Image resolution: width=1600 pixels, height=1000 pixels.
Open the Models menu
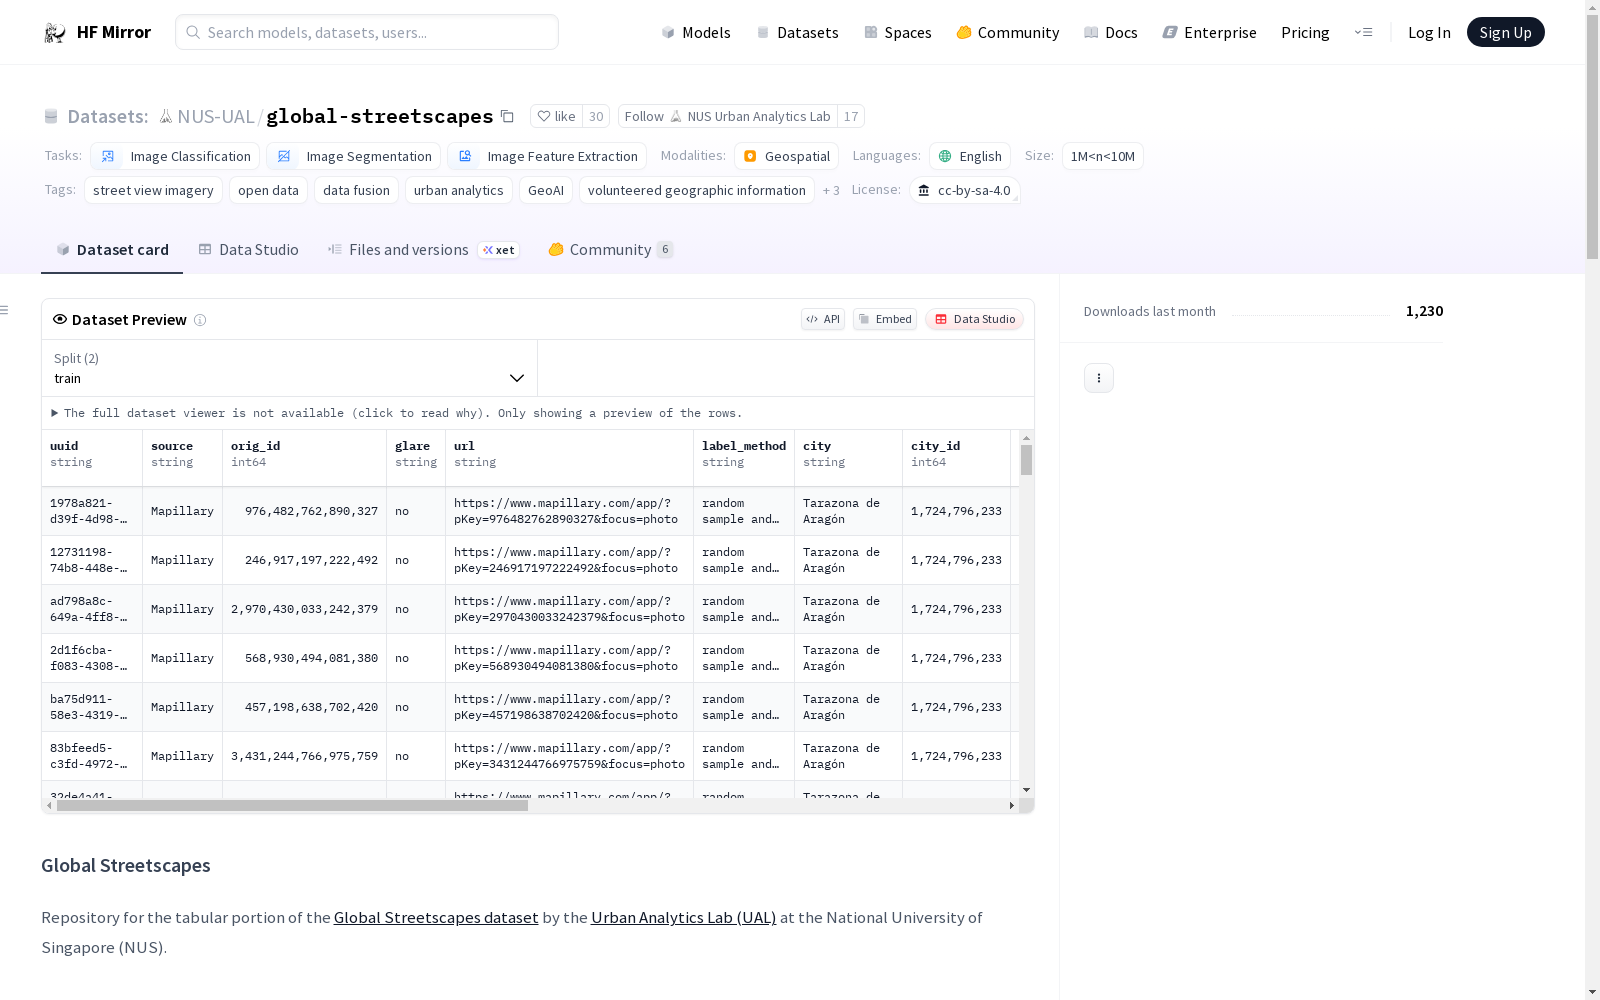pyautogui.click(x=696, y=32)
